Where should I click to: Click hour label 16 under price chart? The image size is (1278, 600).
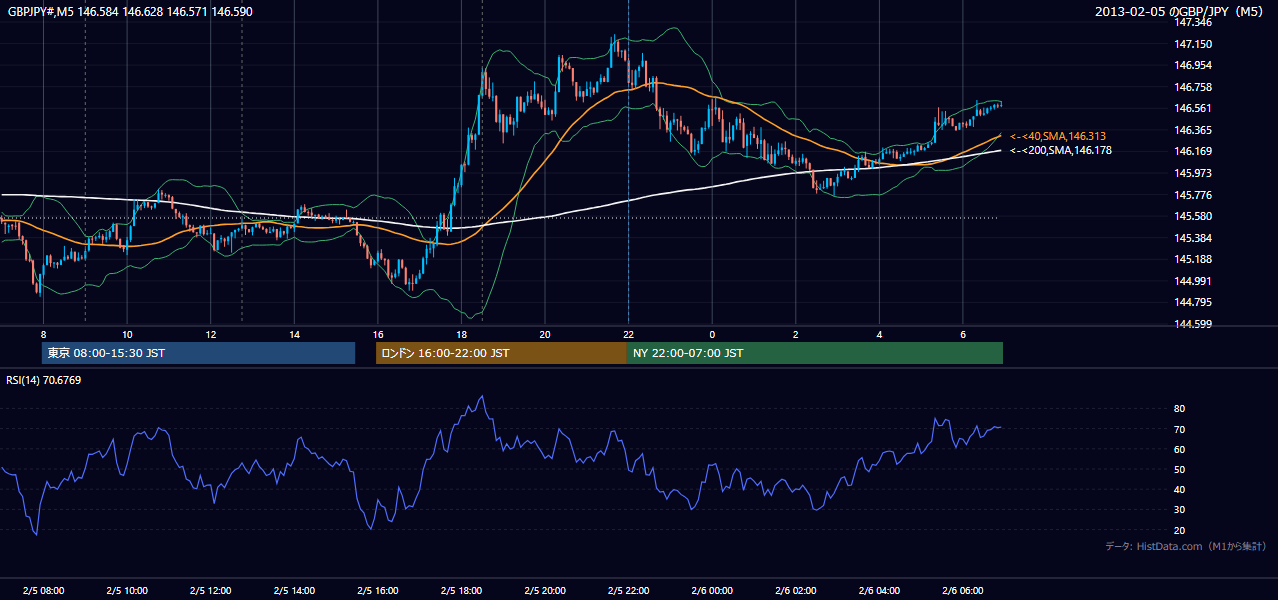click(378, 334)
